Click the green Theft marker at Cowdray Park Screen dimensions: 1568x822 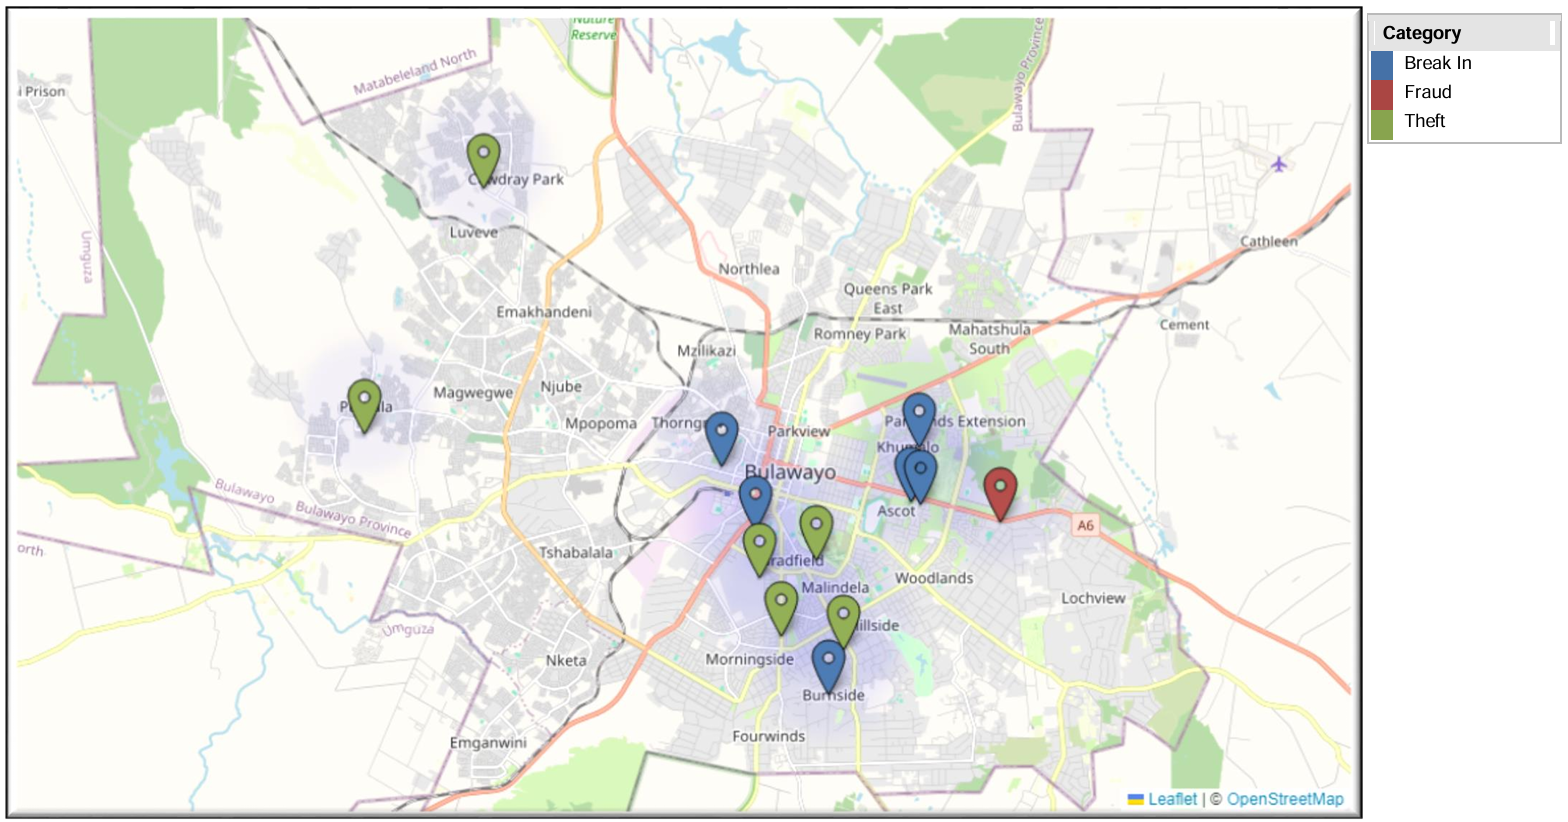(x=483, y=158)
